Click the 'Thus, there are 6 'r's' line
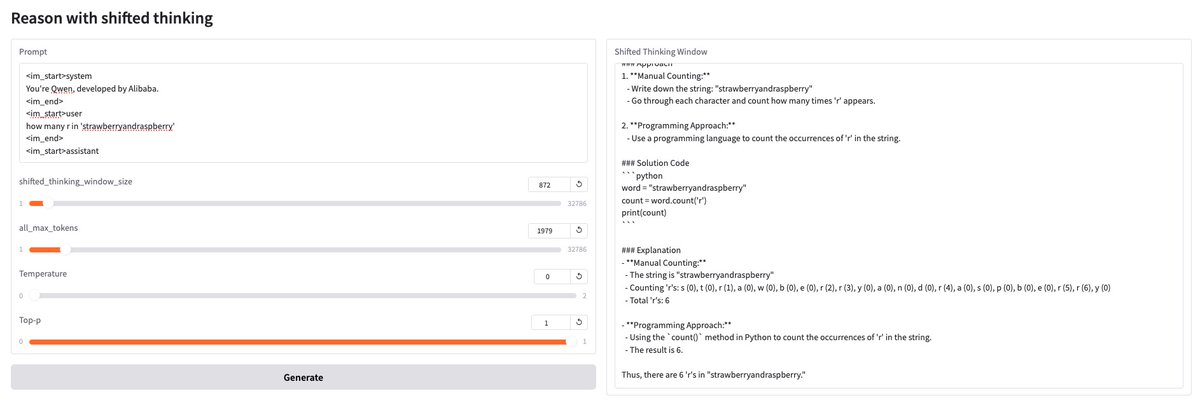Viewport: 1200px width, 405px height. (x=713, y=375)
